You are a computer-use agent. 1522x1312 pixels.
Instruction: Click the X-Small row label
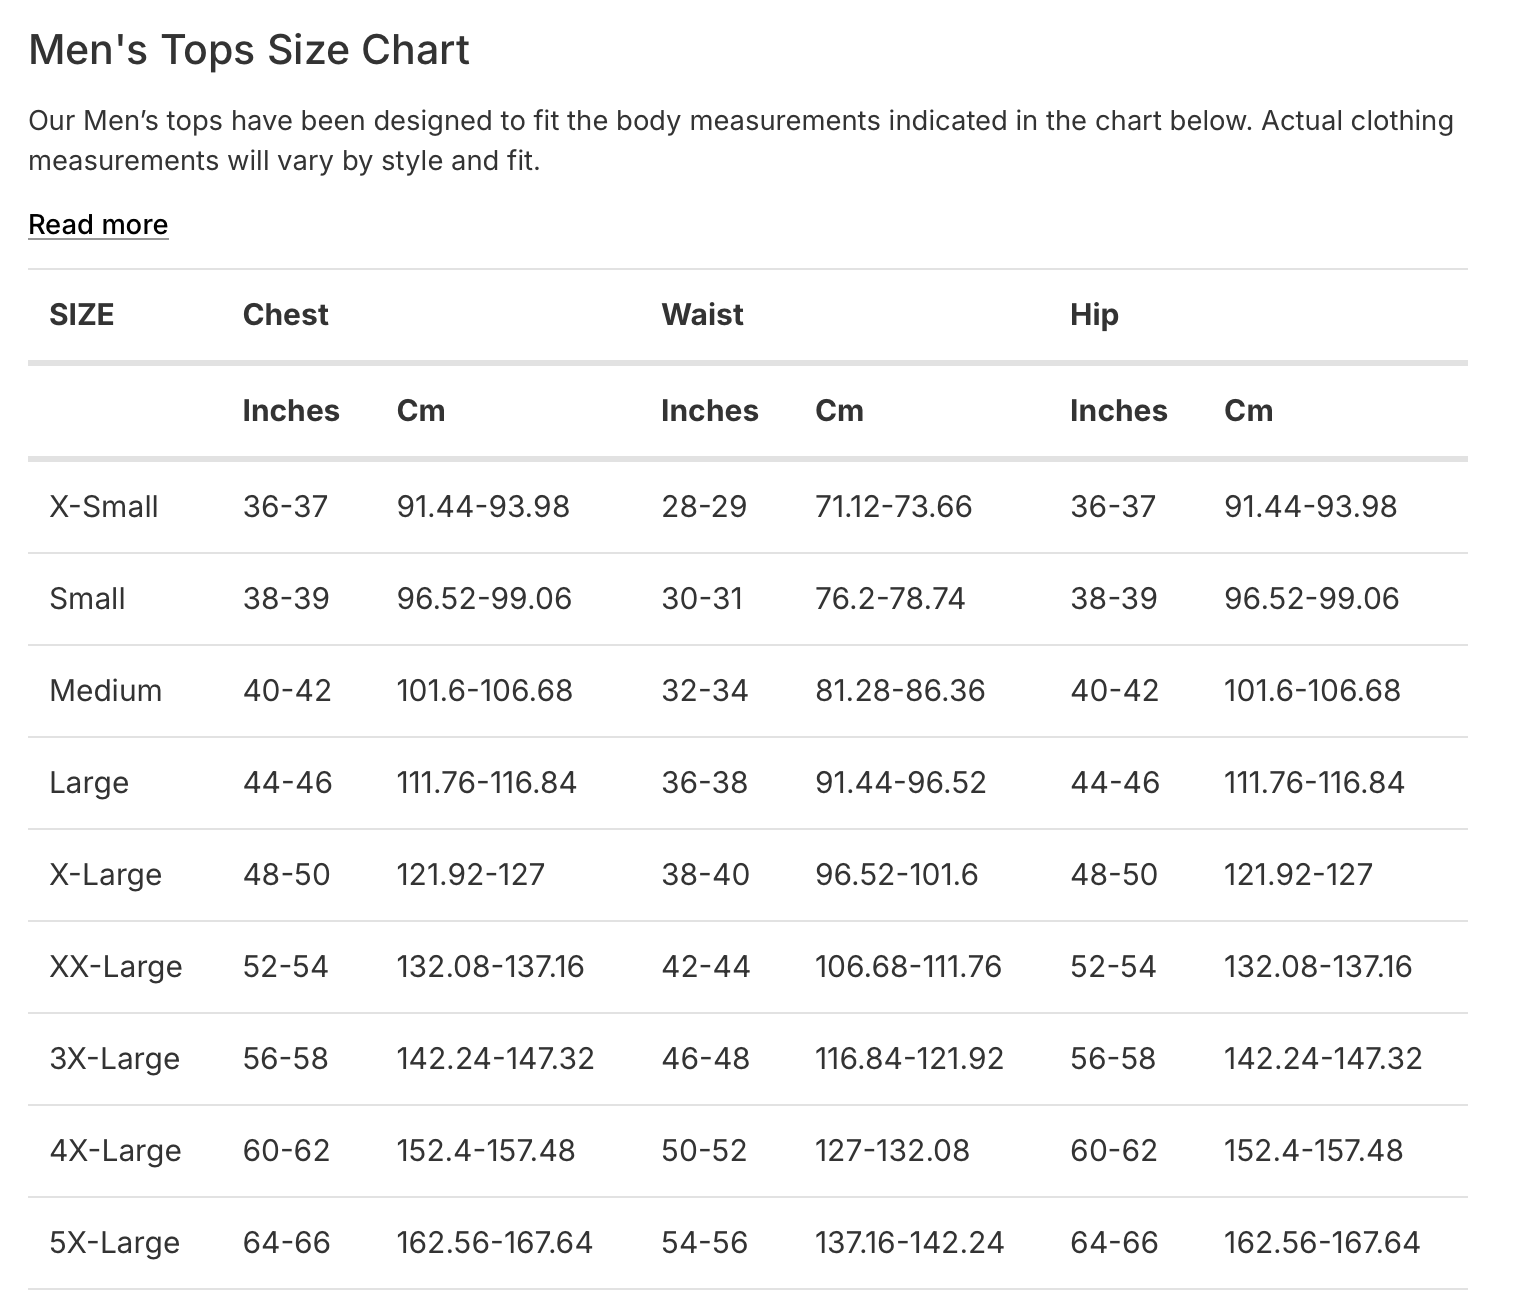coord(104,507)
